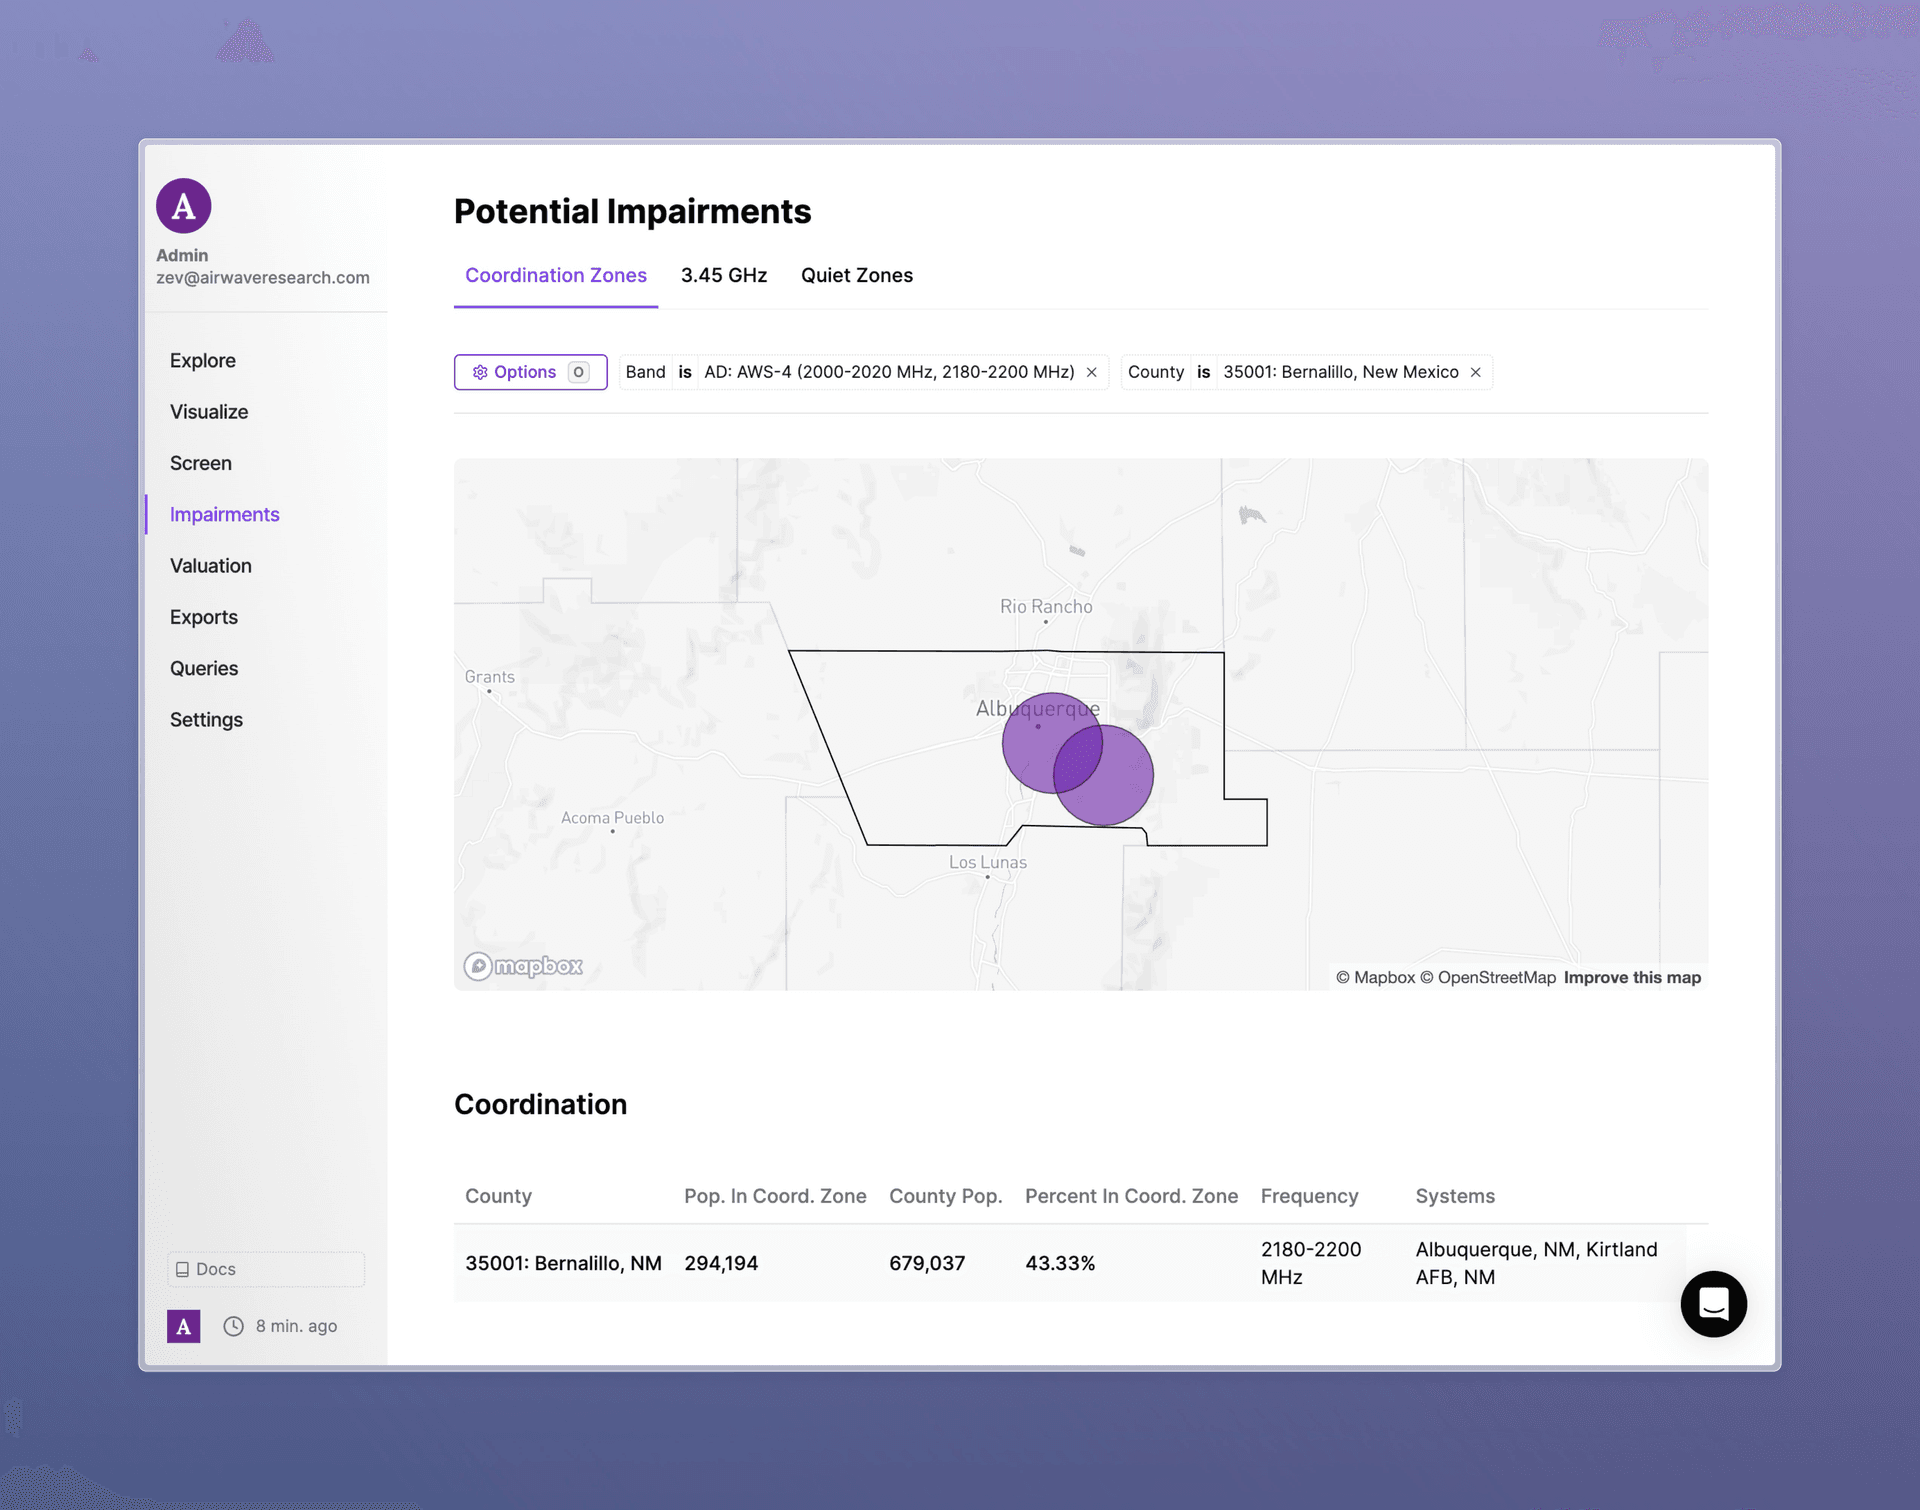Select the Coordination Zones tab

(x=555, y=275)
